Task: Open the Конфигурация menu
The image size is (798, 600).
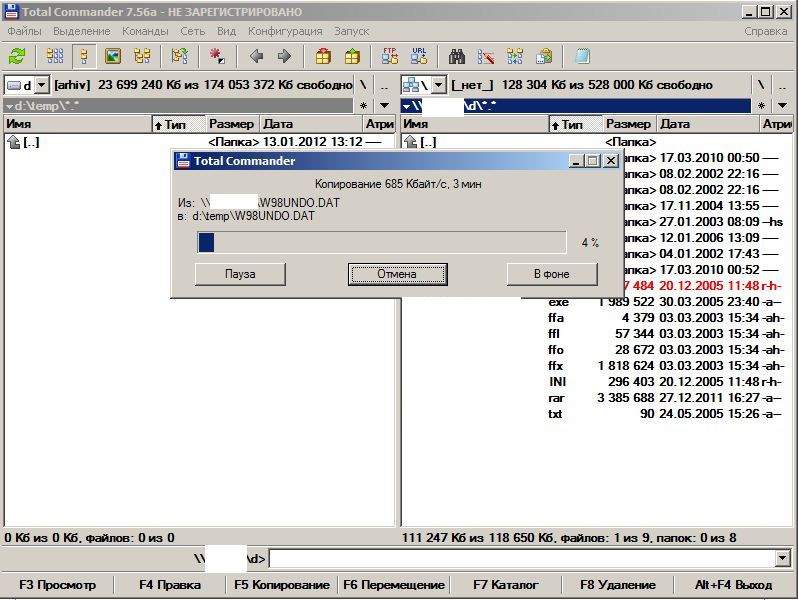Action: [285, 31]
